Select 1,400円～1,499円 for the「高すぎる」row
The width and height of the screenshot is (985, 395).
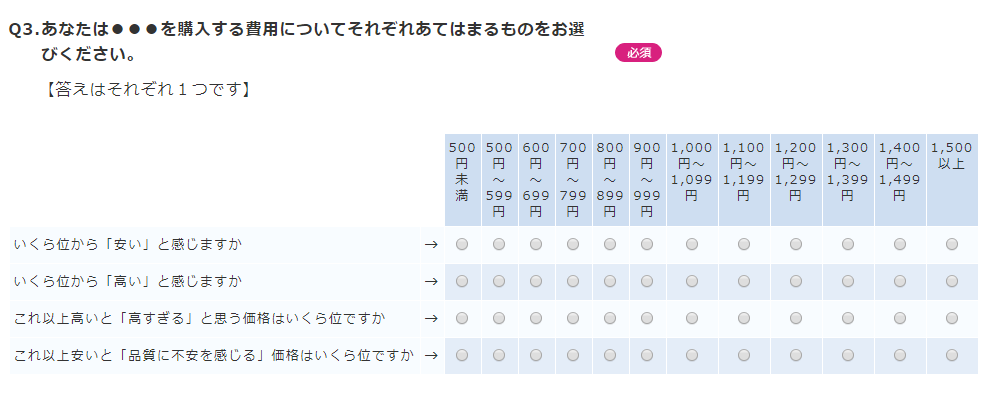click(900, 318)
